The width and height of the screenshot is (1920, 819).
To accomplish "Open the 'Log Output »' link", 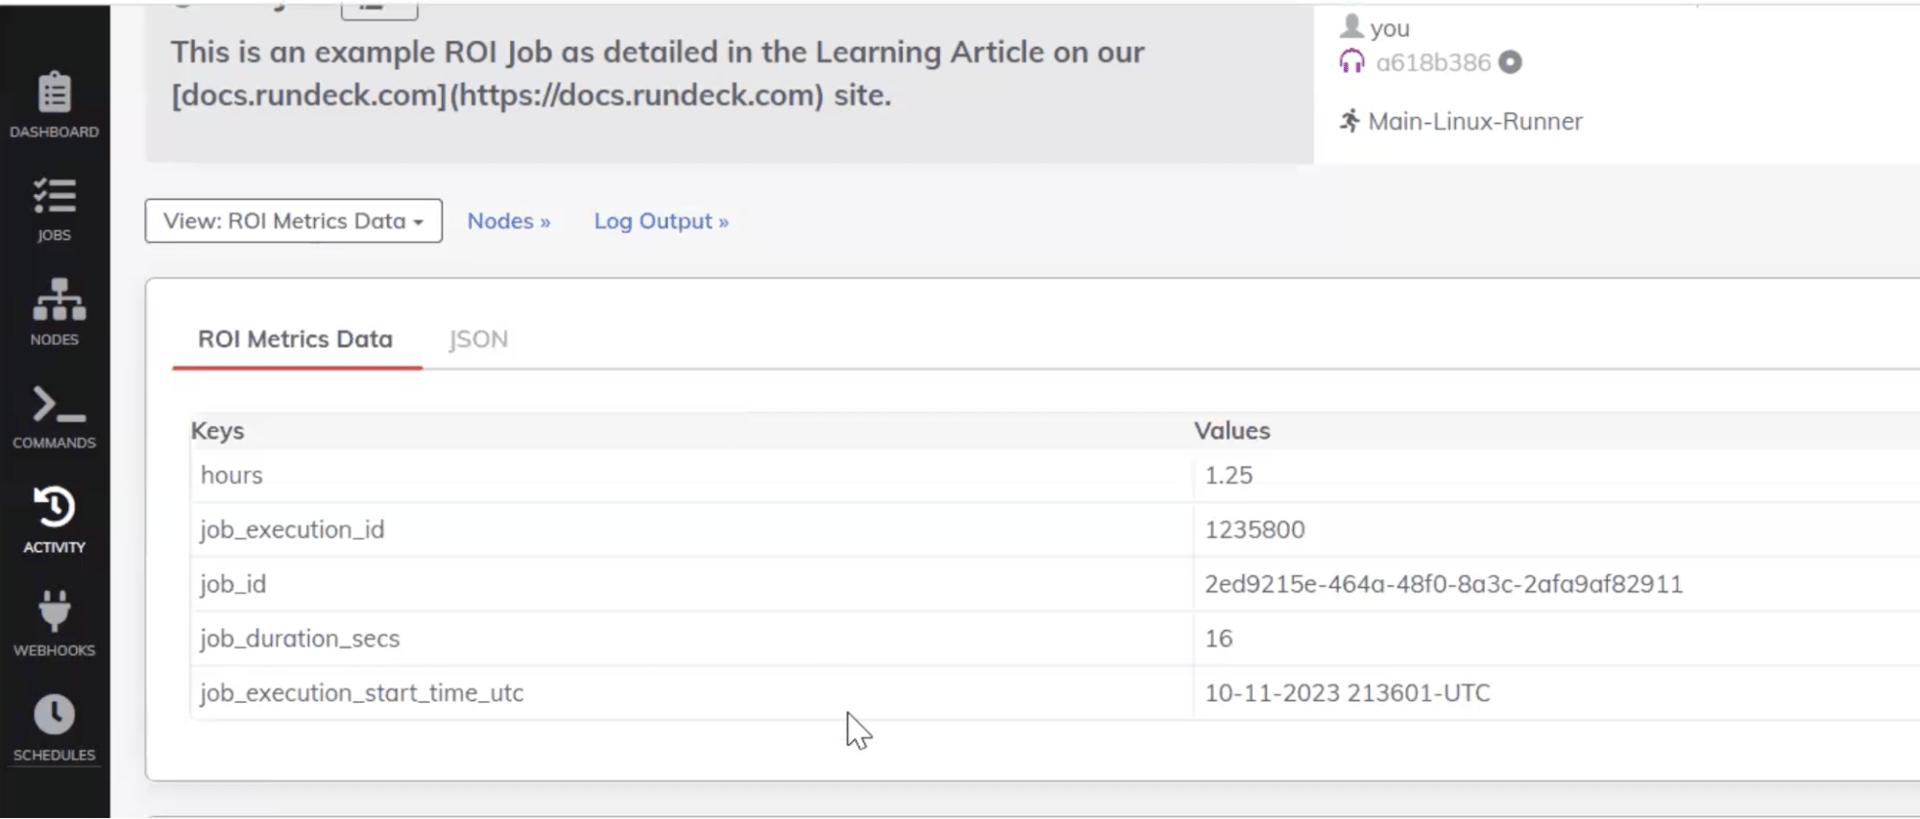I will (661, 221).
